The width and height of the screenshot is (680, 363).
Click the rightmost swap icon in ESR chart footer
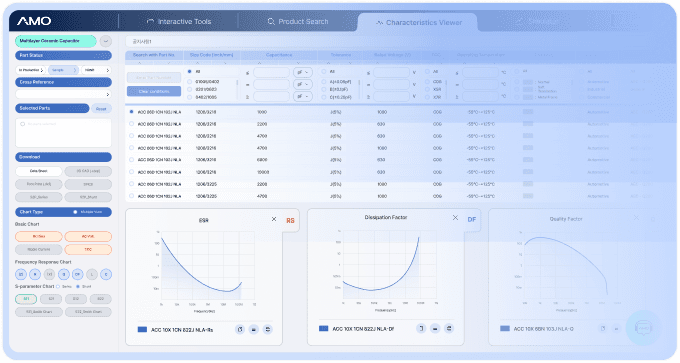268,330
